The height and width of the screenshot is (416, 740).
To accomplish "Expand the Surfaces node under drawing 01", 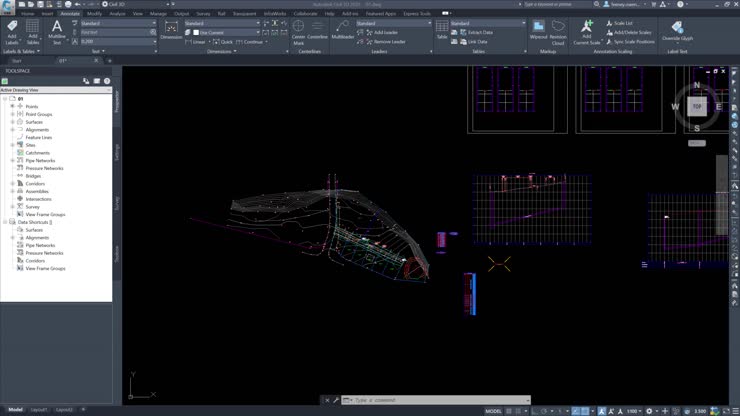I will pos(12,122).
